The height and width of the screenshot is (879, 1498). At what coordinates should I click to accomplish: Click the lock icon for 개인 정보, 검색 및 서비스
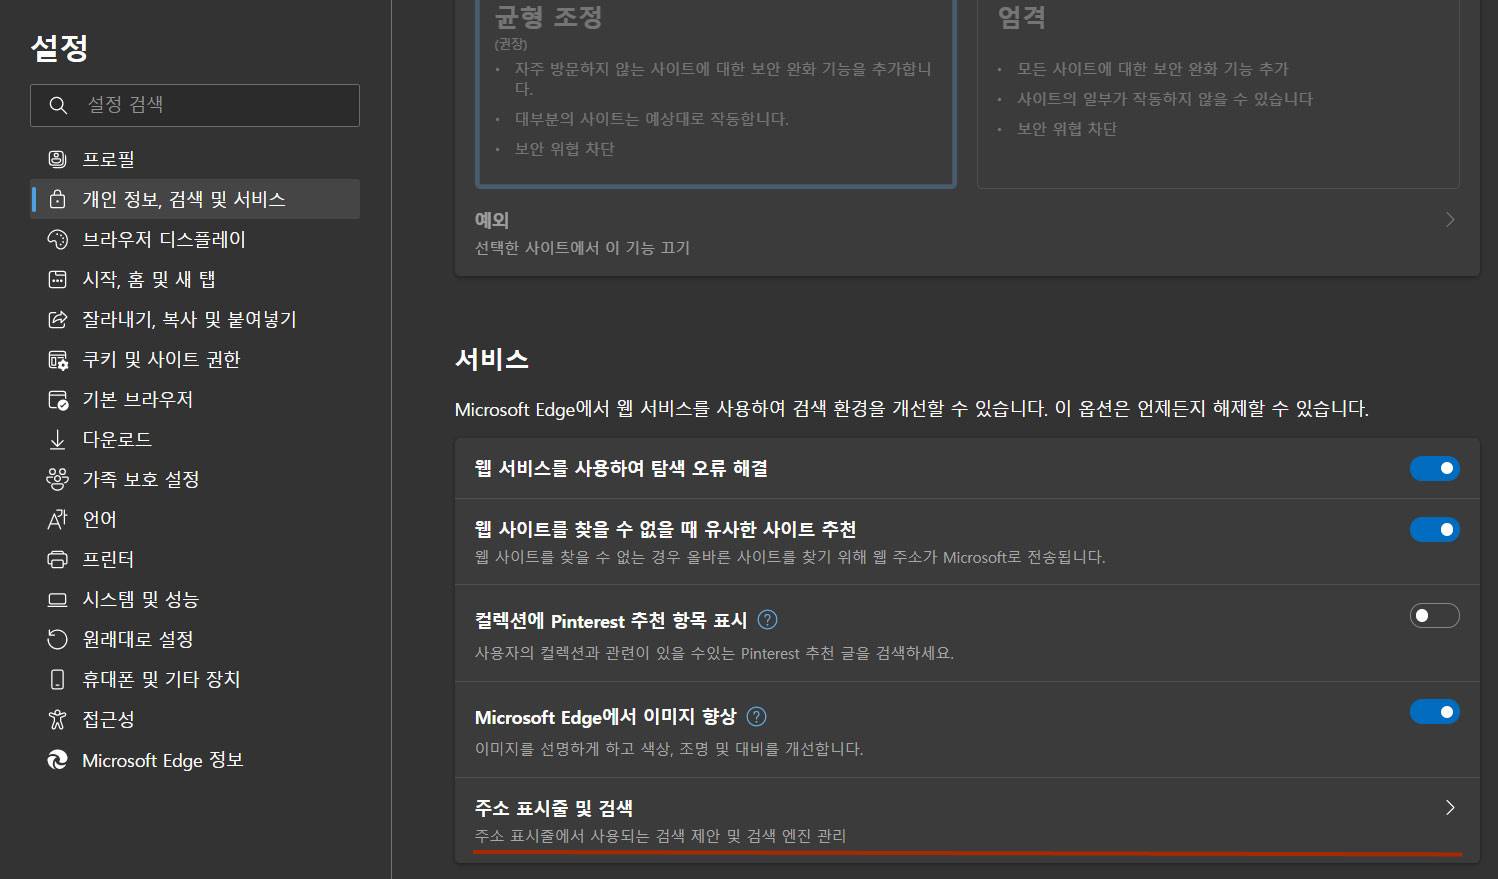coord(58,199)
